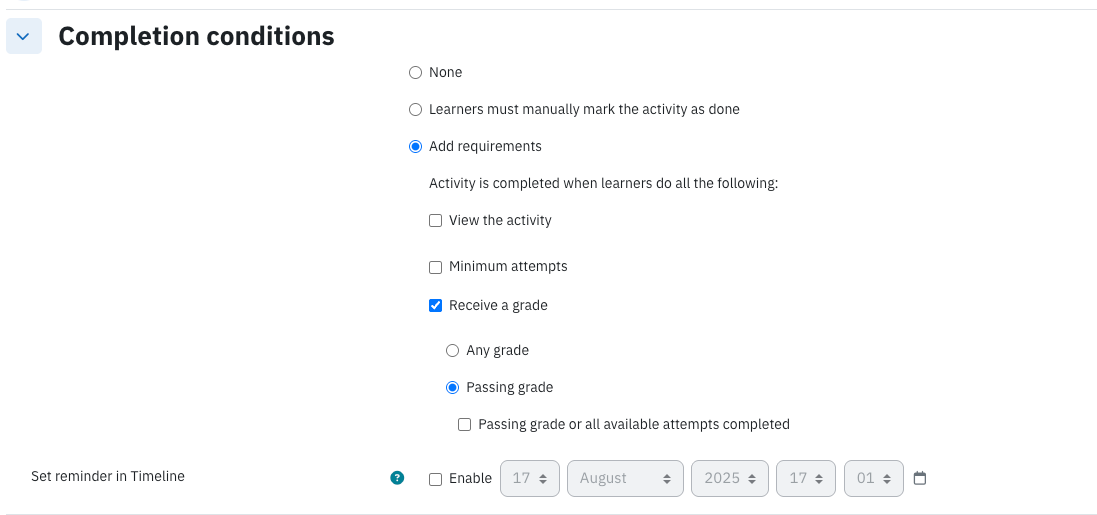Check Passing grade or all attempts completed

465,424
